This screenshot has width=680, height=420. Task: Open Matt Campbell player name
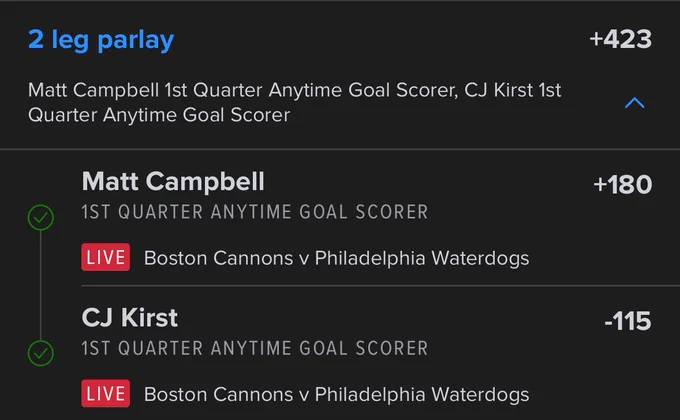click(173, 181)
